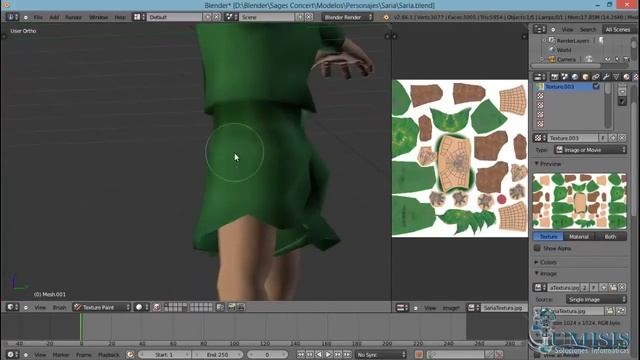Select Both preview mode
This screenshot has height=360, width=640.
pyautogui.click(x=611, y=237)
